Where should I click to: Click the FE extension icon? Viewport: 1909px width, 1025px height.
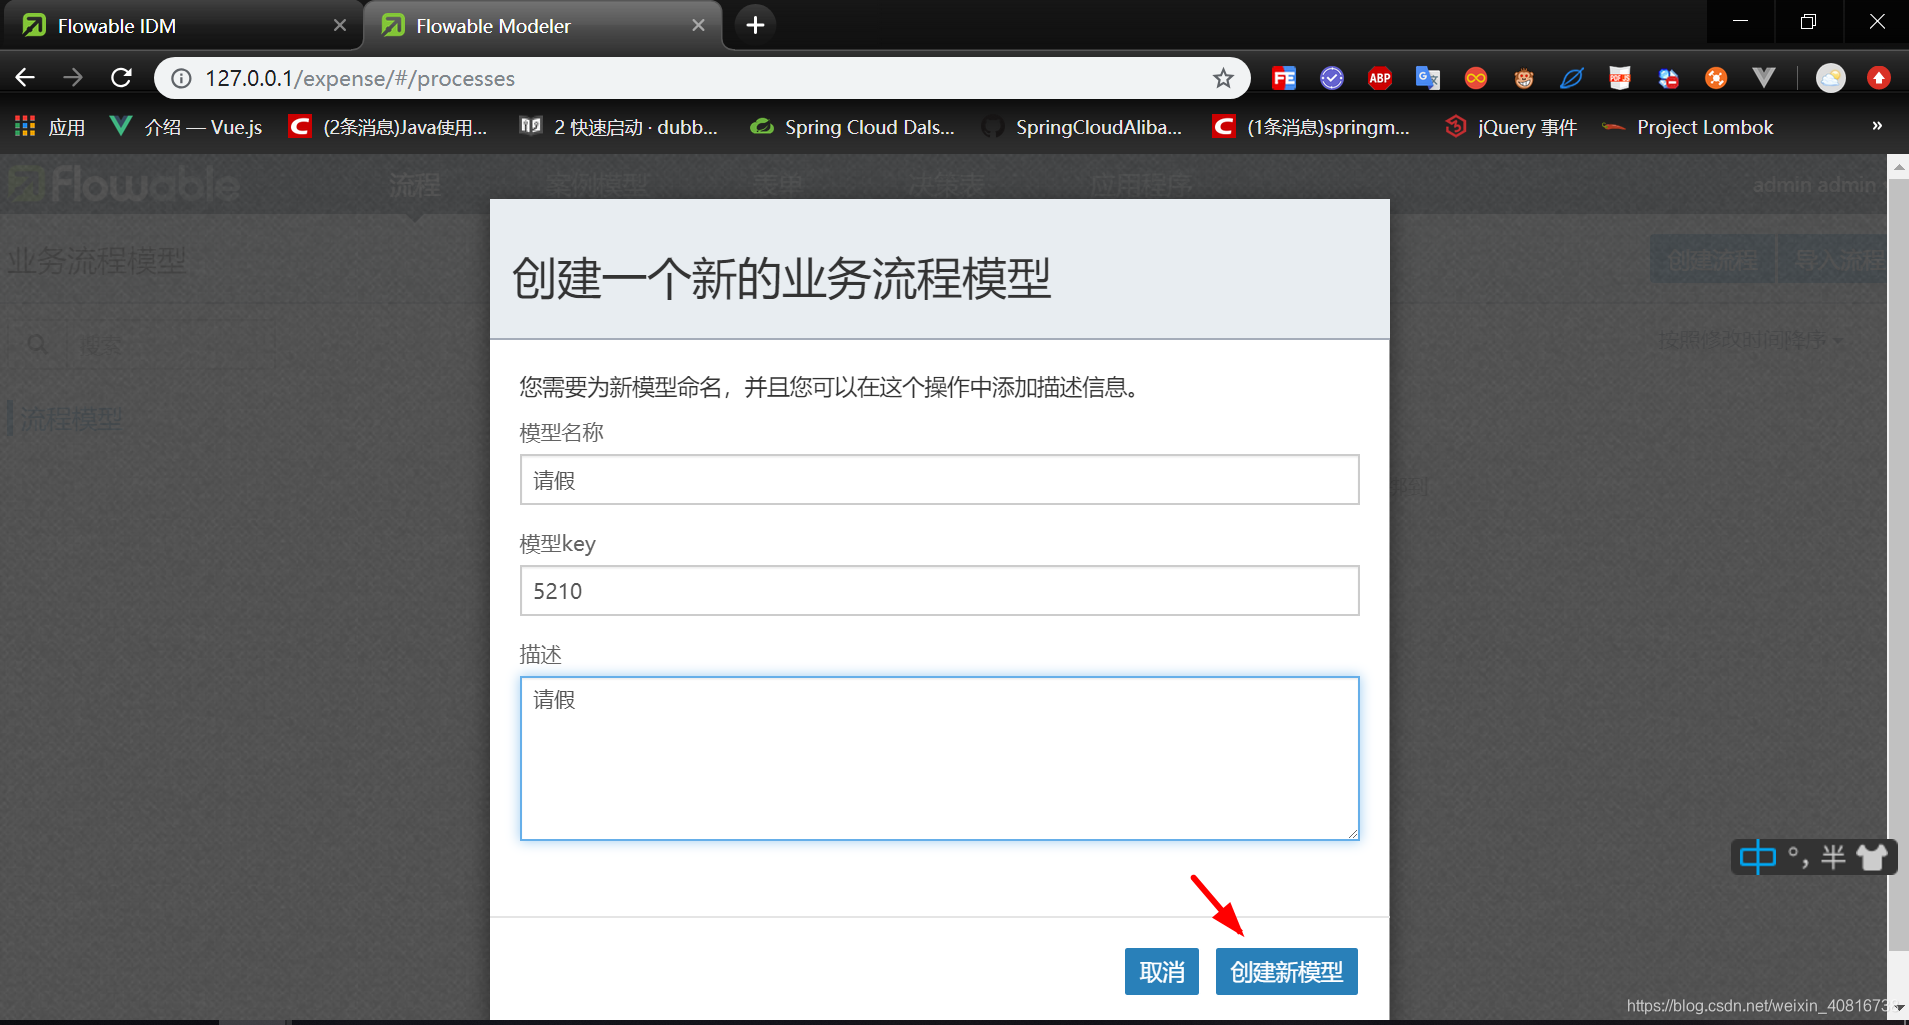pyautogui.click(x=1283, y=77)
